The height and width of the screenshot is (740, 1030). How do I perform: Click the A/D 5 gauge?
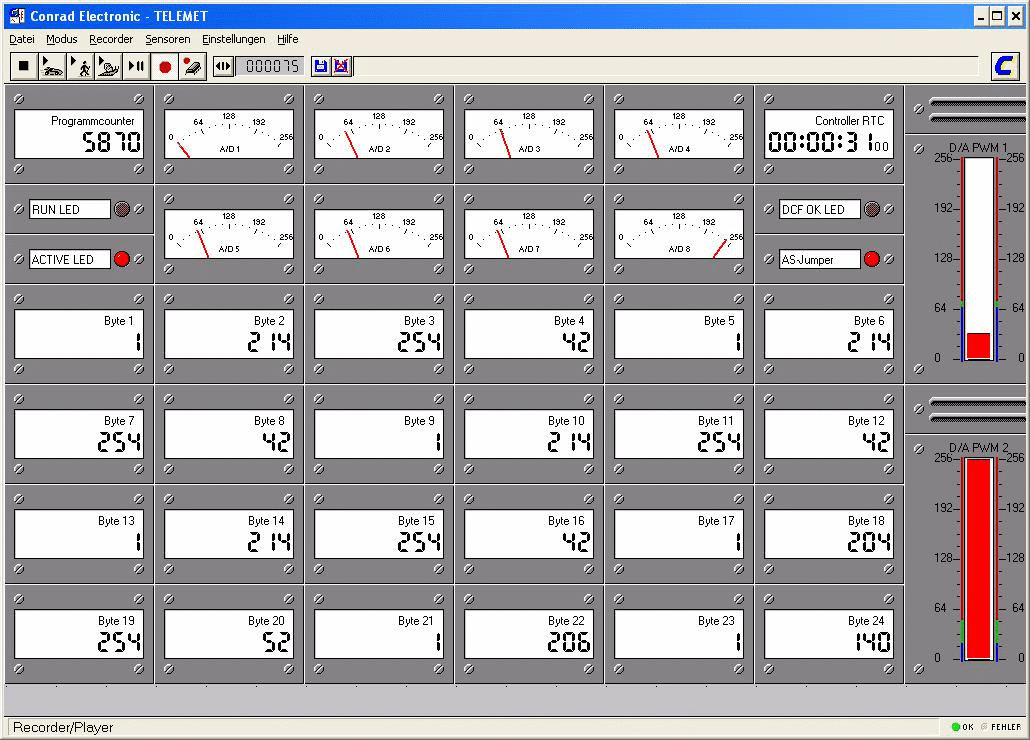[229, 234]
